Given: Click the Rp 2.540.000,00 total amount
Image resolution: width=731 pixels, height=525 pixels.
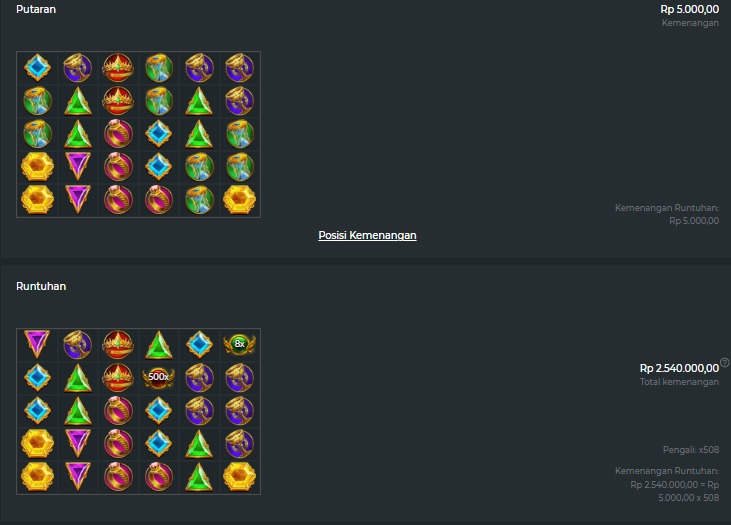Looking at the screenshot, I should coord(679,368).
